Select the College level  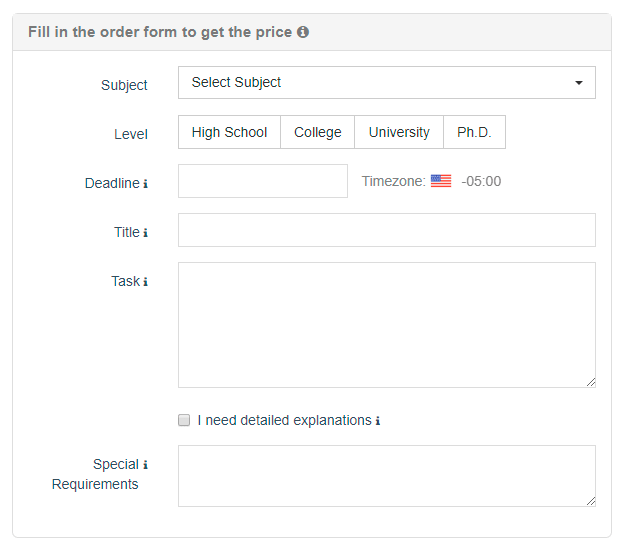click(x=317, y=133)
